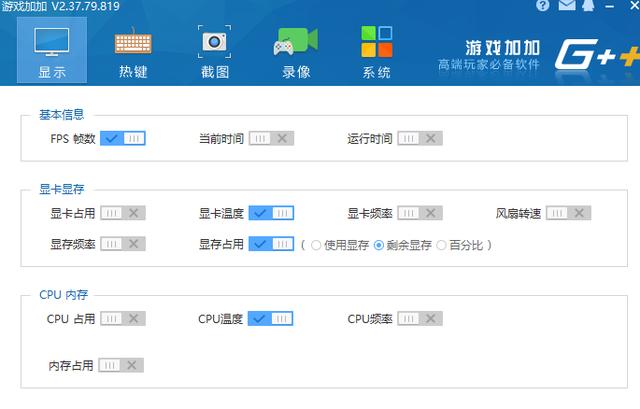
Task: Select the 百分比 radio option
Action: click(x=441, y=245)
